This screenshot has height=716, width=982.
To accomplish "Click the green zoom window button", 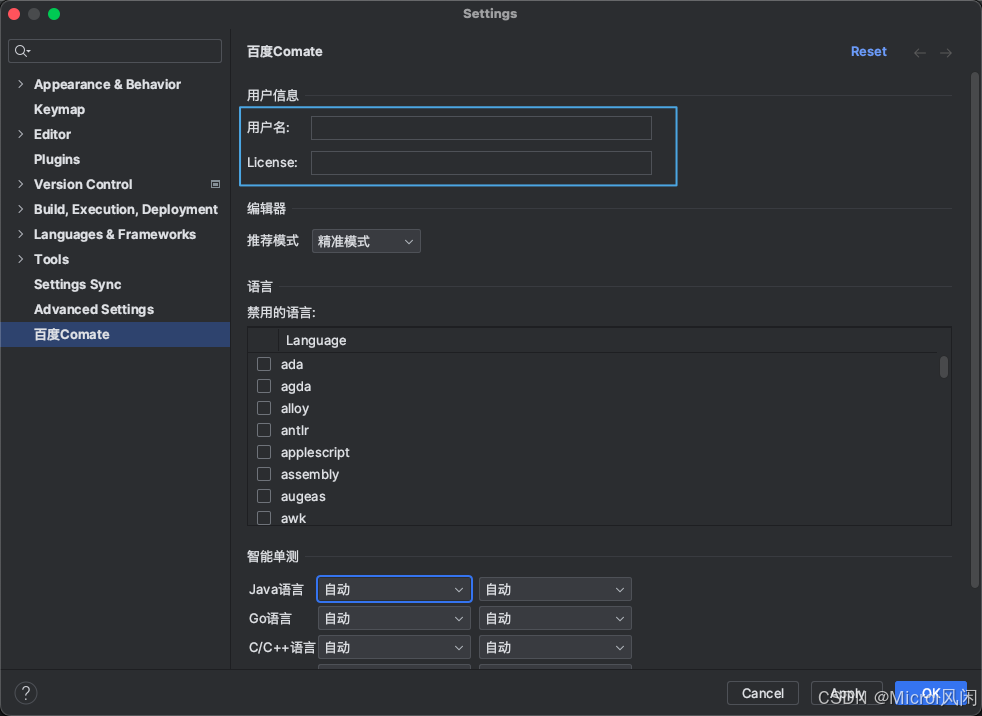I will pos(54,14).
